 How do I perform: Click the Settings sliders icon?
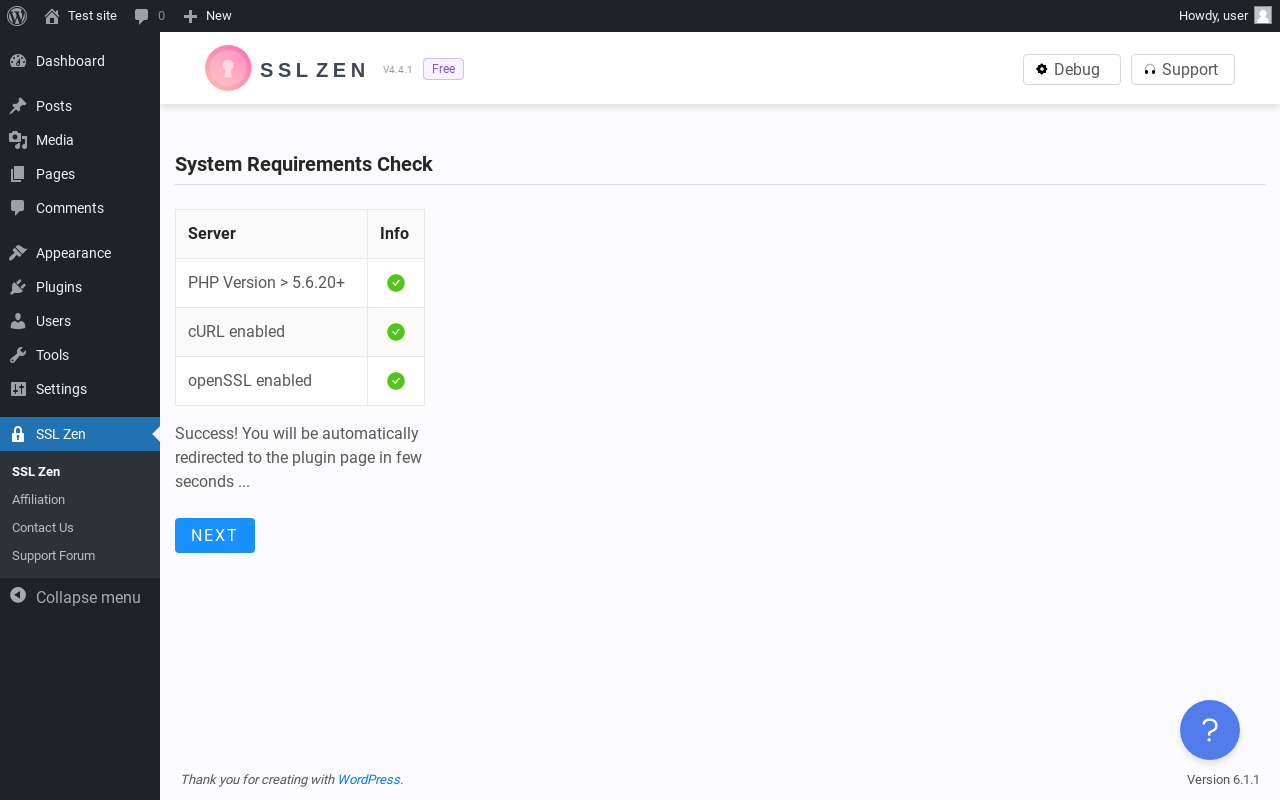(x=18, y=389)
